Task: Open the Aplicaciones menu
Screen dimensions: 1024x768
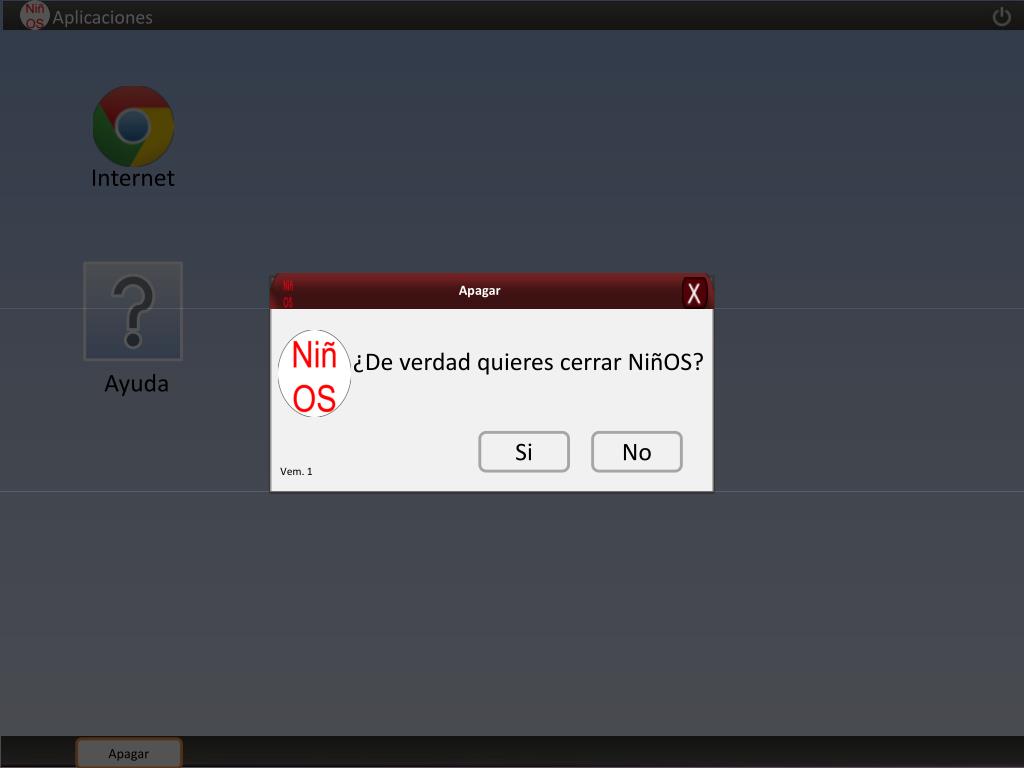Action: (x=103, y=18)
